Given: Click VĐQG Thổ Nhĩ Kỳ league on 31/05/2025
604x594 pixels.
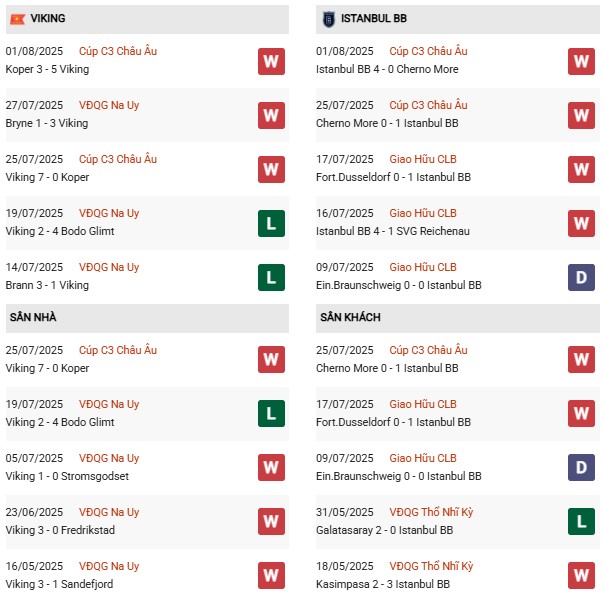Looking at the screenshot, I should (x=431, y=512).
